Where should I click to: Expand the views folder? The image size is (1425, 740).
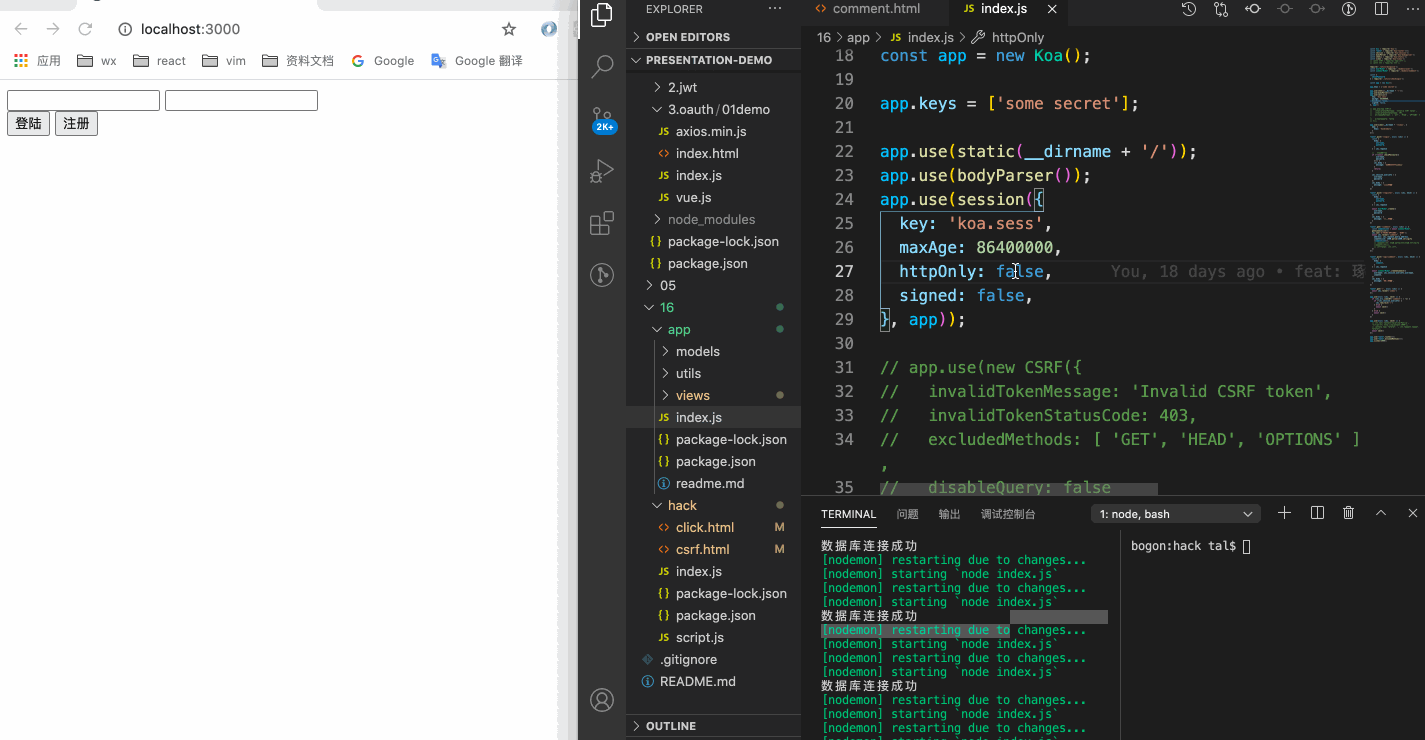click(714, 395)
